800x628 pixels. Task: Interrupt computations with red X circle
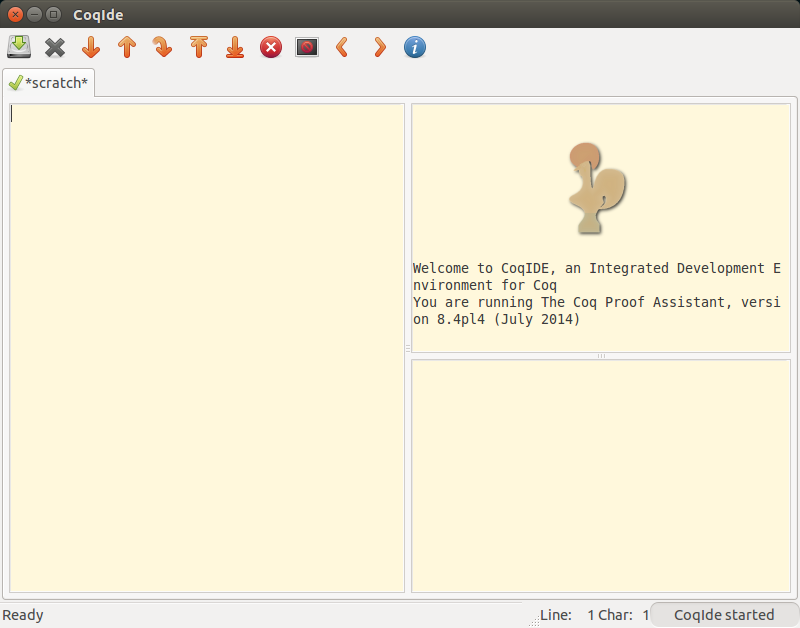(x=271, y=47)
